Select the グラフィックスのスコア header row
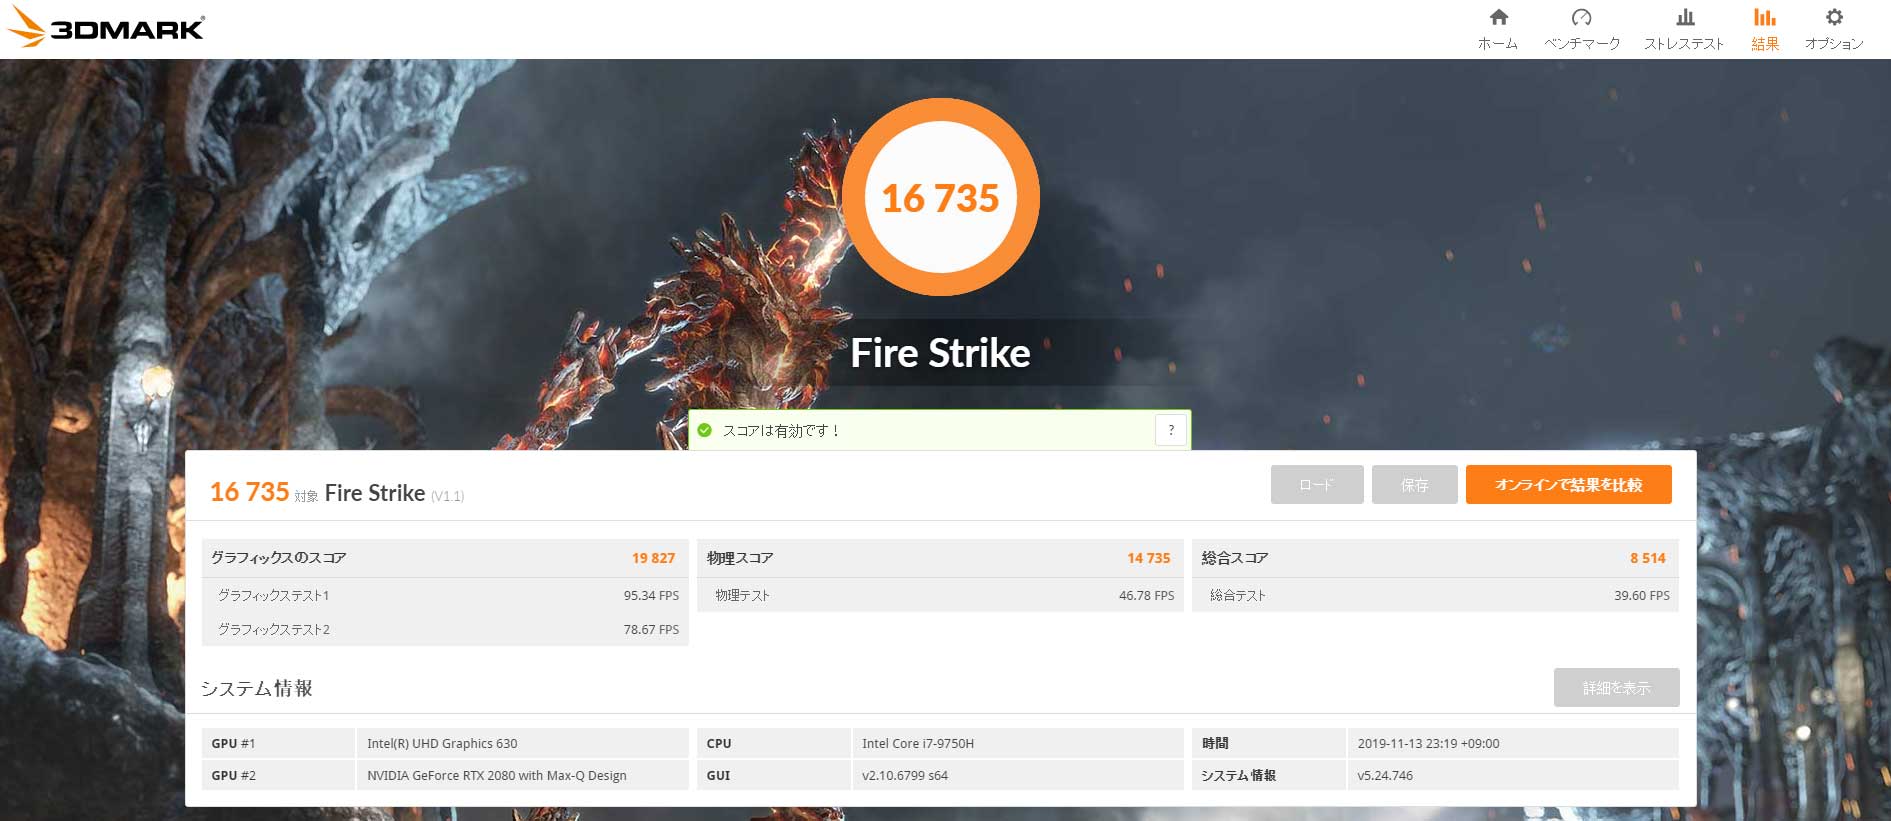Screen dimensions: 1891x821 (x=445, y=558)
